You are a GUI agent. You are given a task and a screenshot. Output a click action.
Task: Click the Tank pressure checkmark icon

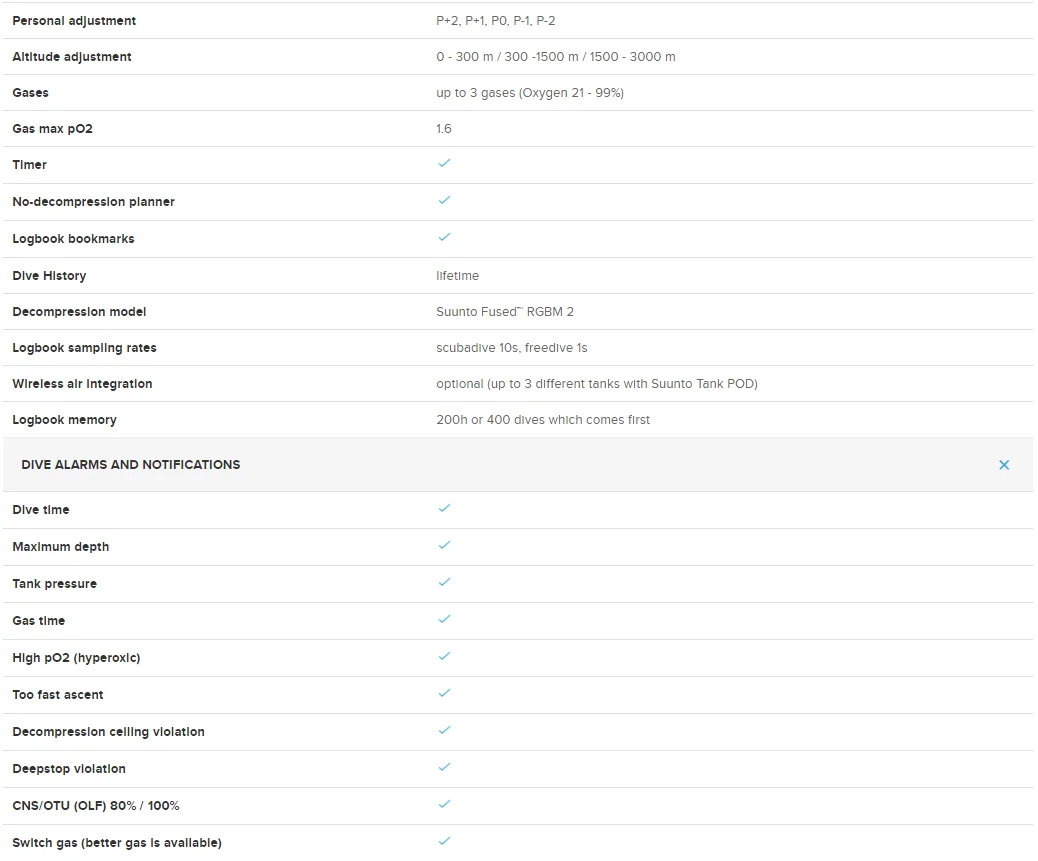click(444, 582)
